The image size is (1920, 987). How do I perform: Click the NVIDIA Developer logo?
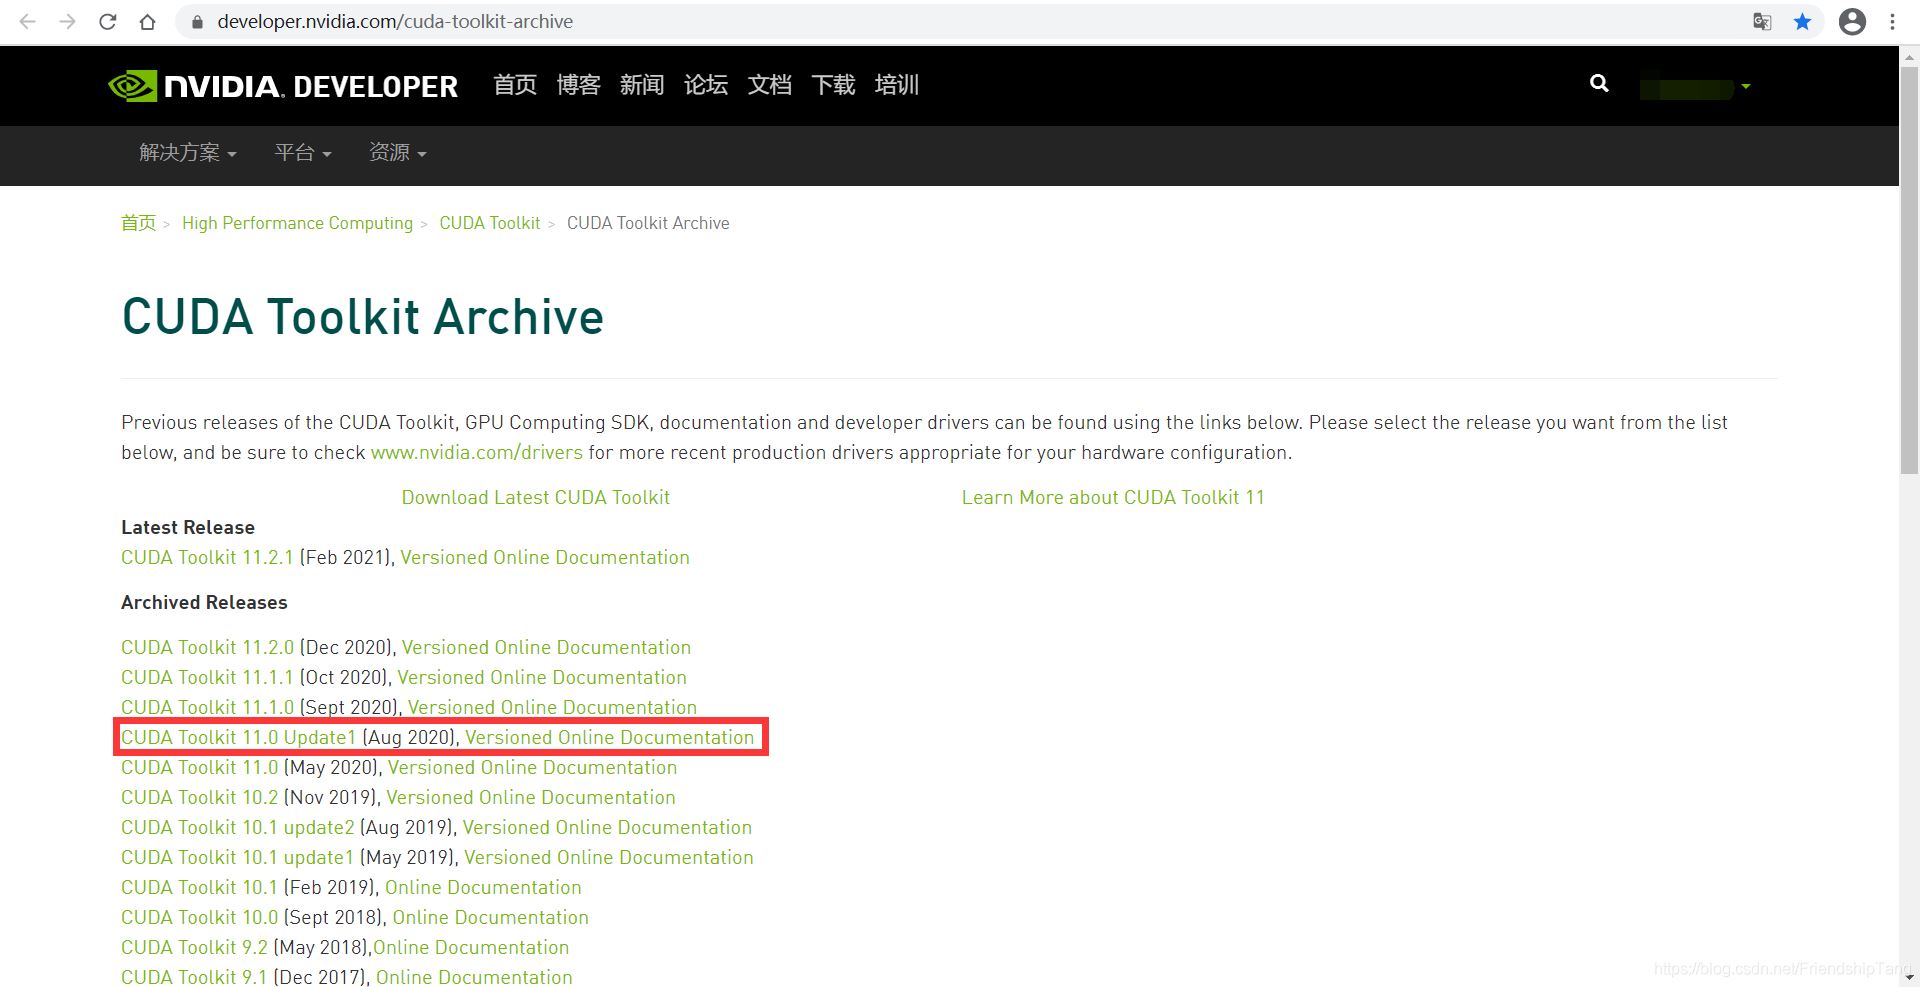pos(283,86)
